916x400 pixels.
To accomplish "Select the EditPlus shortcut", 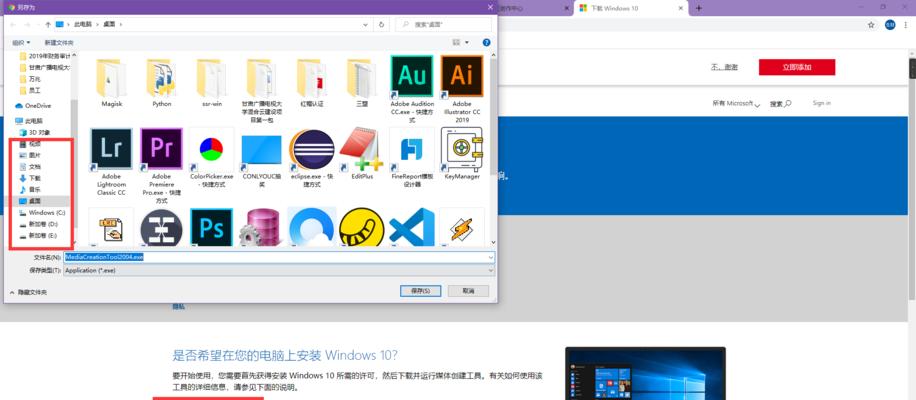I will [362, 153].
